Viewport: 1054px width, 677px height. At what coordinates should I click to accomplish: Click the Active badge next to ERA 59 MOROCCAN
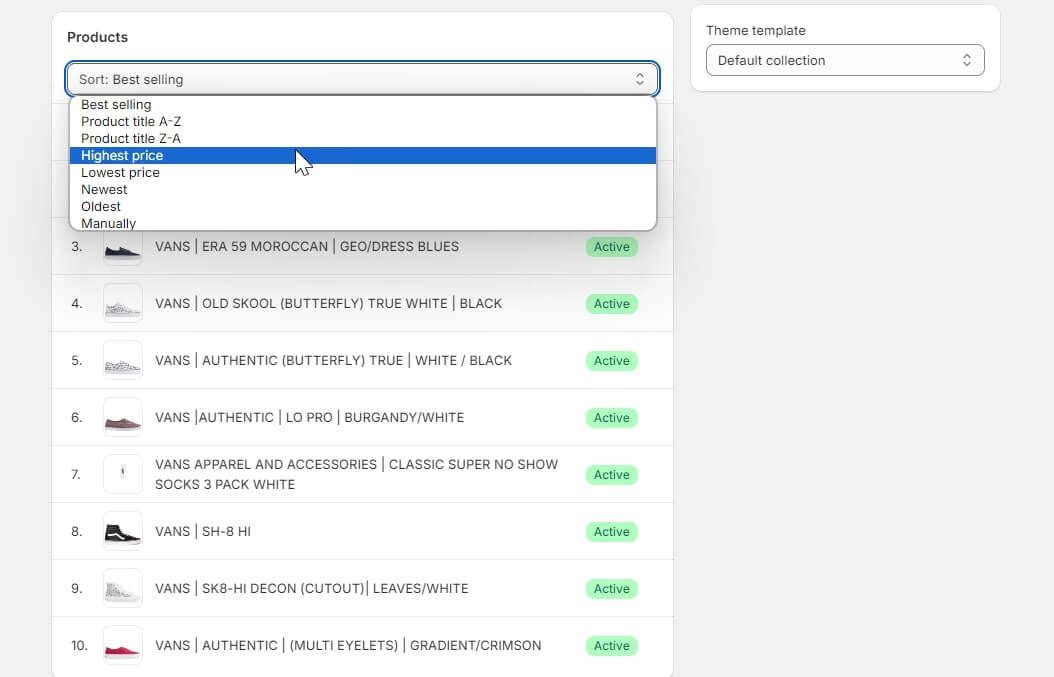pyautogui.click(x=611, y=247)
